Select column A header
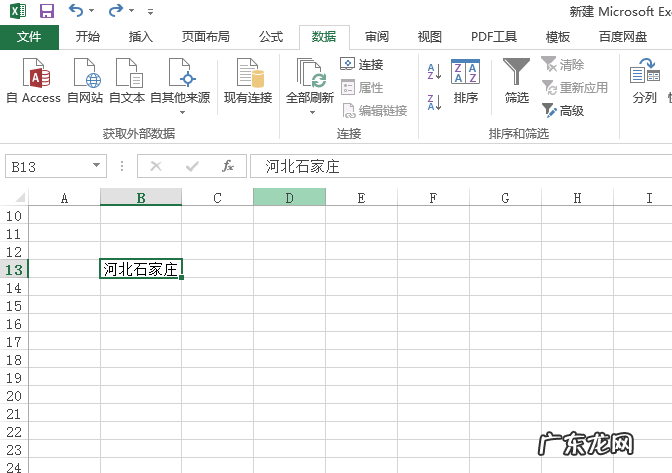The height and width of the screenshot is (473, 672). (x=64, y=198)
